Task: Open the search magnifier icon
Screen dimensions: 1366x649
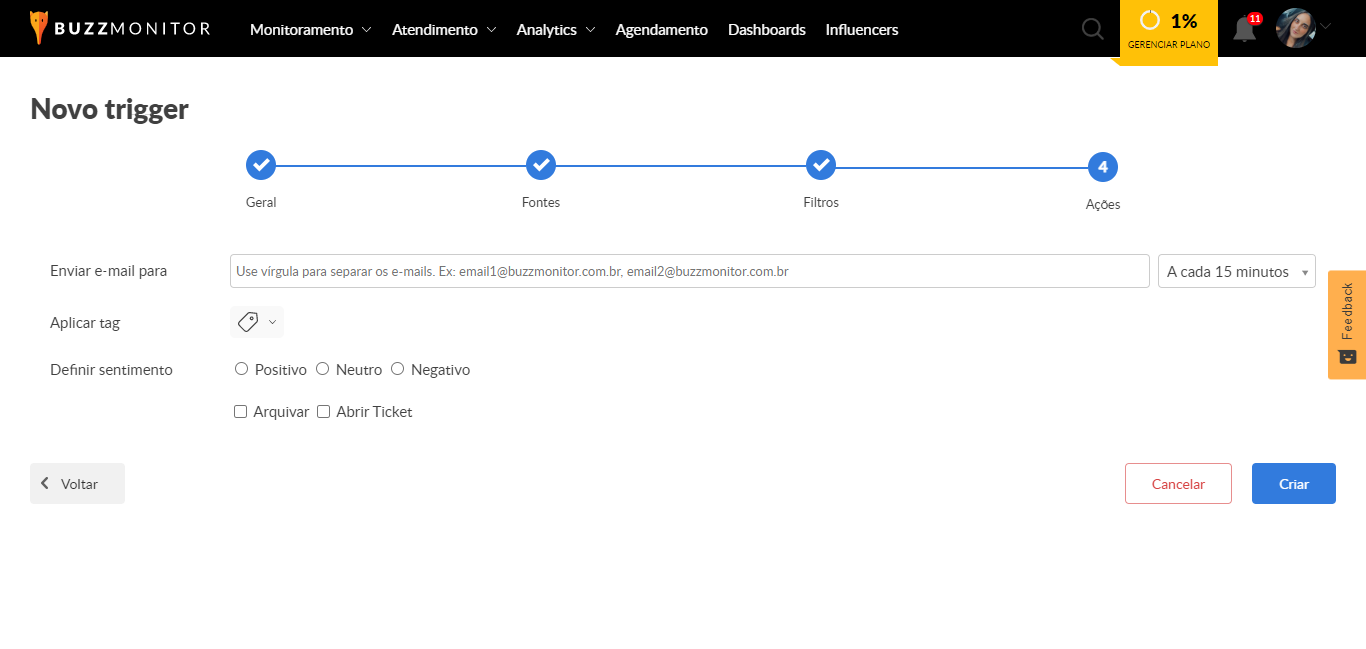Action: click(1093, 29)
